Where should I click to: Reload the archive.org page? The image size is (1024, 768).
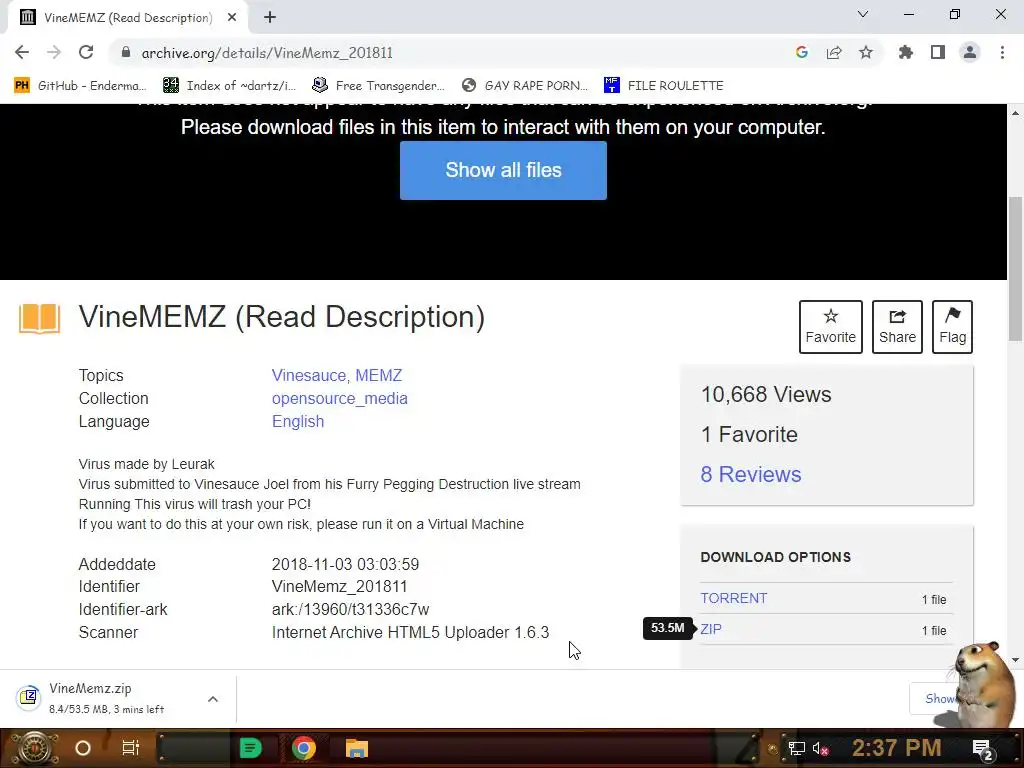(x=86, y=52)
